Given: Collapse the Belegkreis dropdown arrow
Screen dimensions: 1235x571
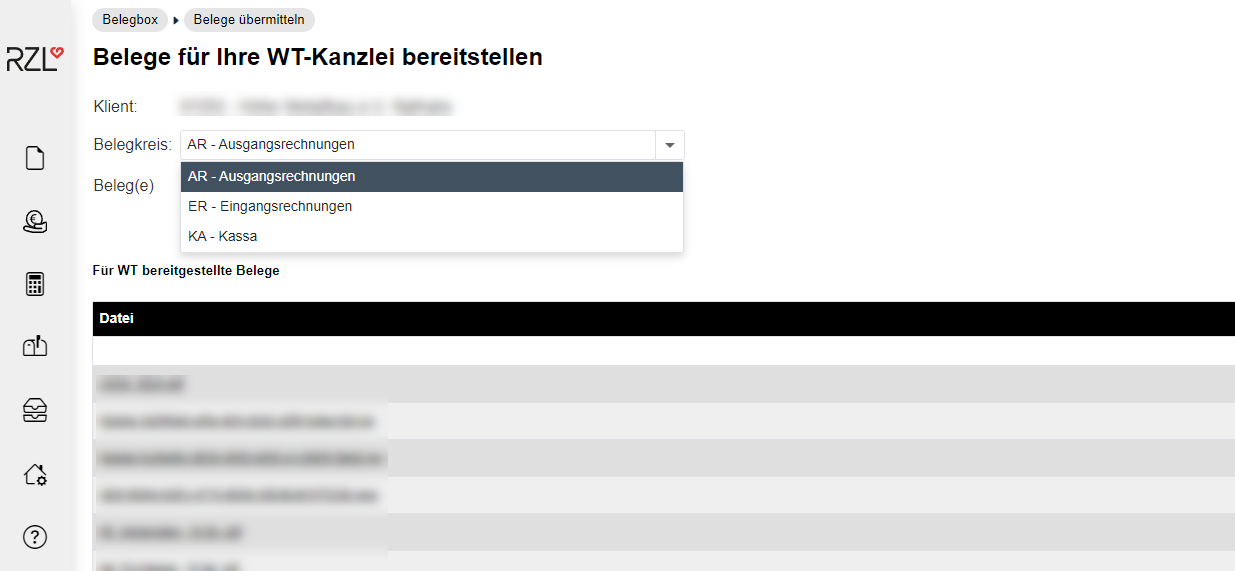Looking at the screenshot, I should point(669,145).
